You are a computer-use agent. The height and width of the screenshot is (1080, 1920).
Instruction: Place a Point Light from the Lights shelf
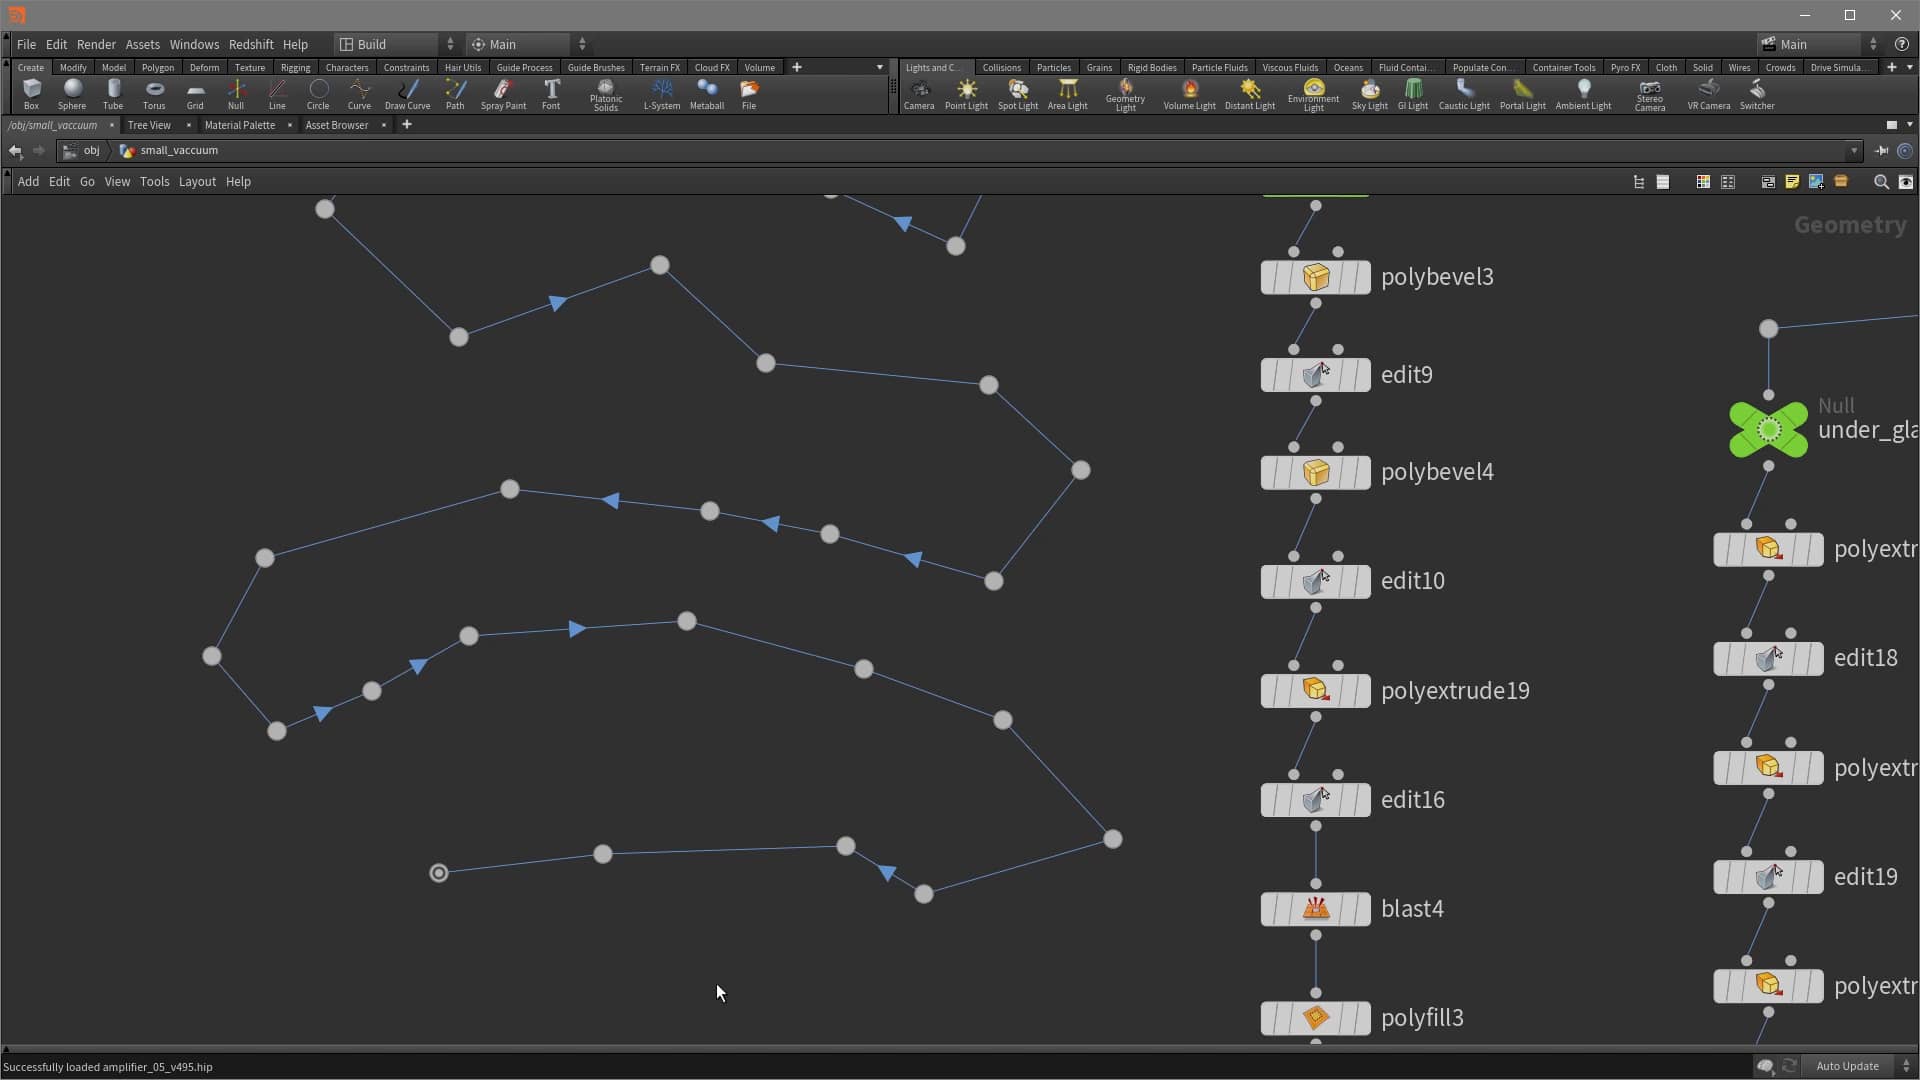tap(966, 94)
